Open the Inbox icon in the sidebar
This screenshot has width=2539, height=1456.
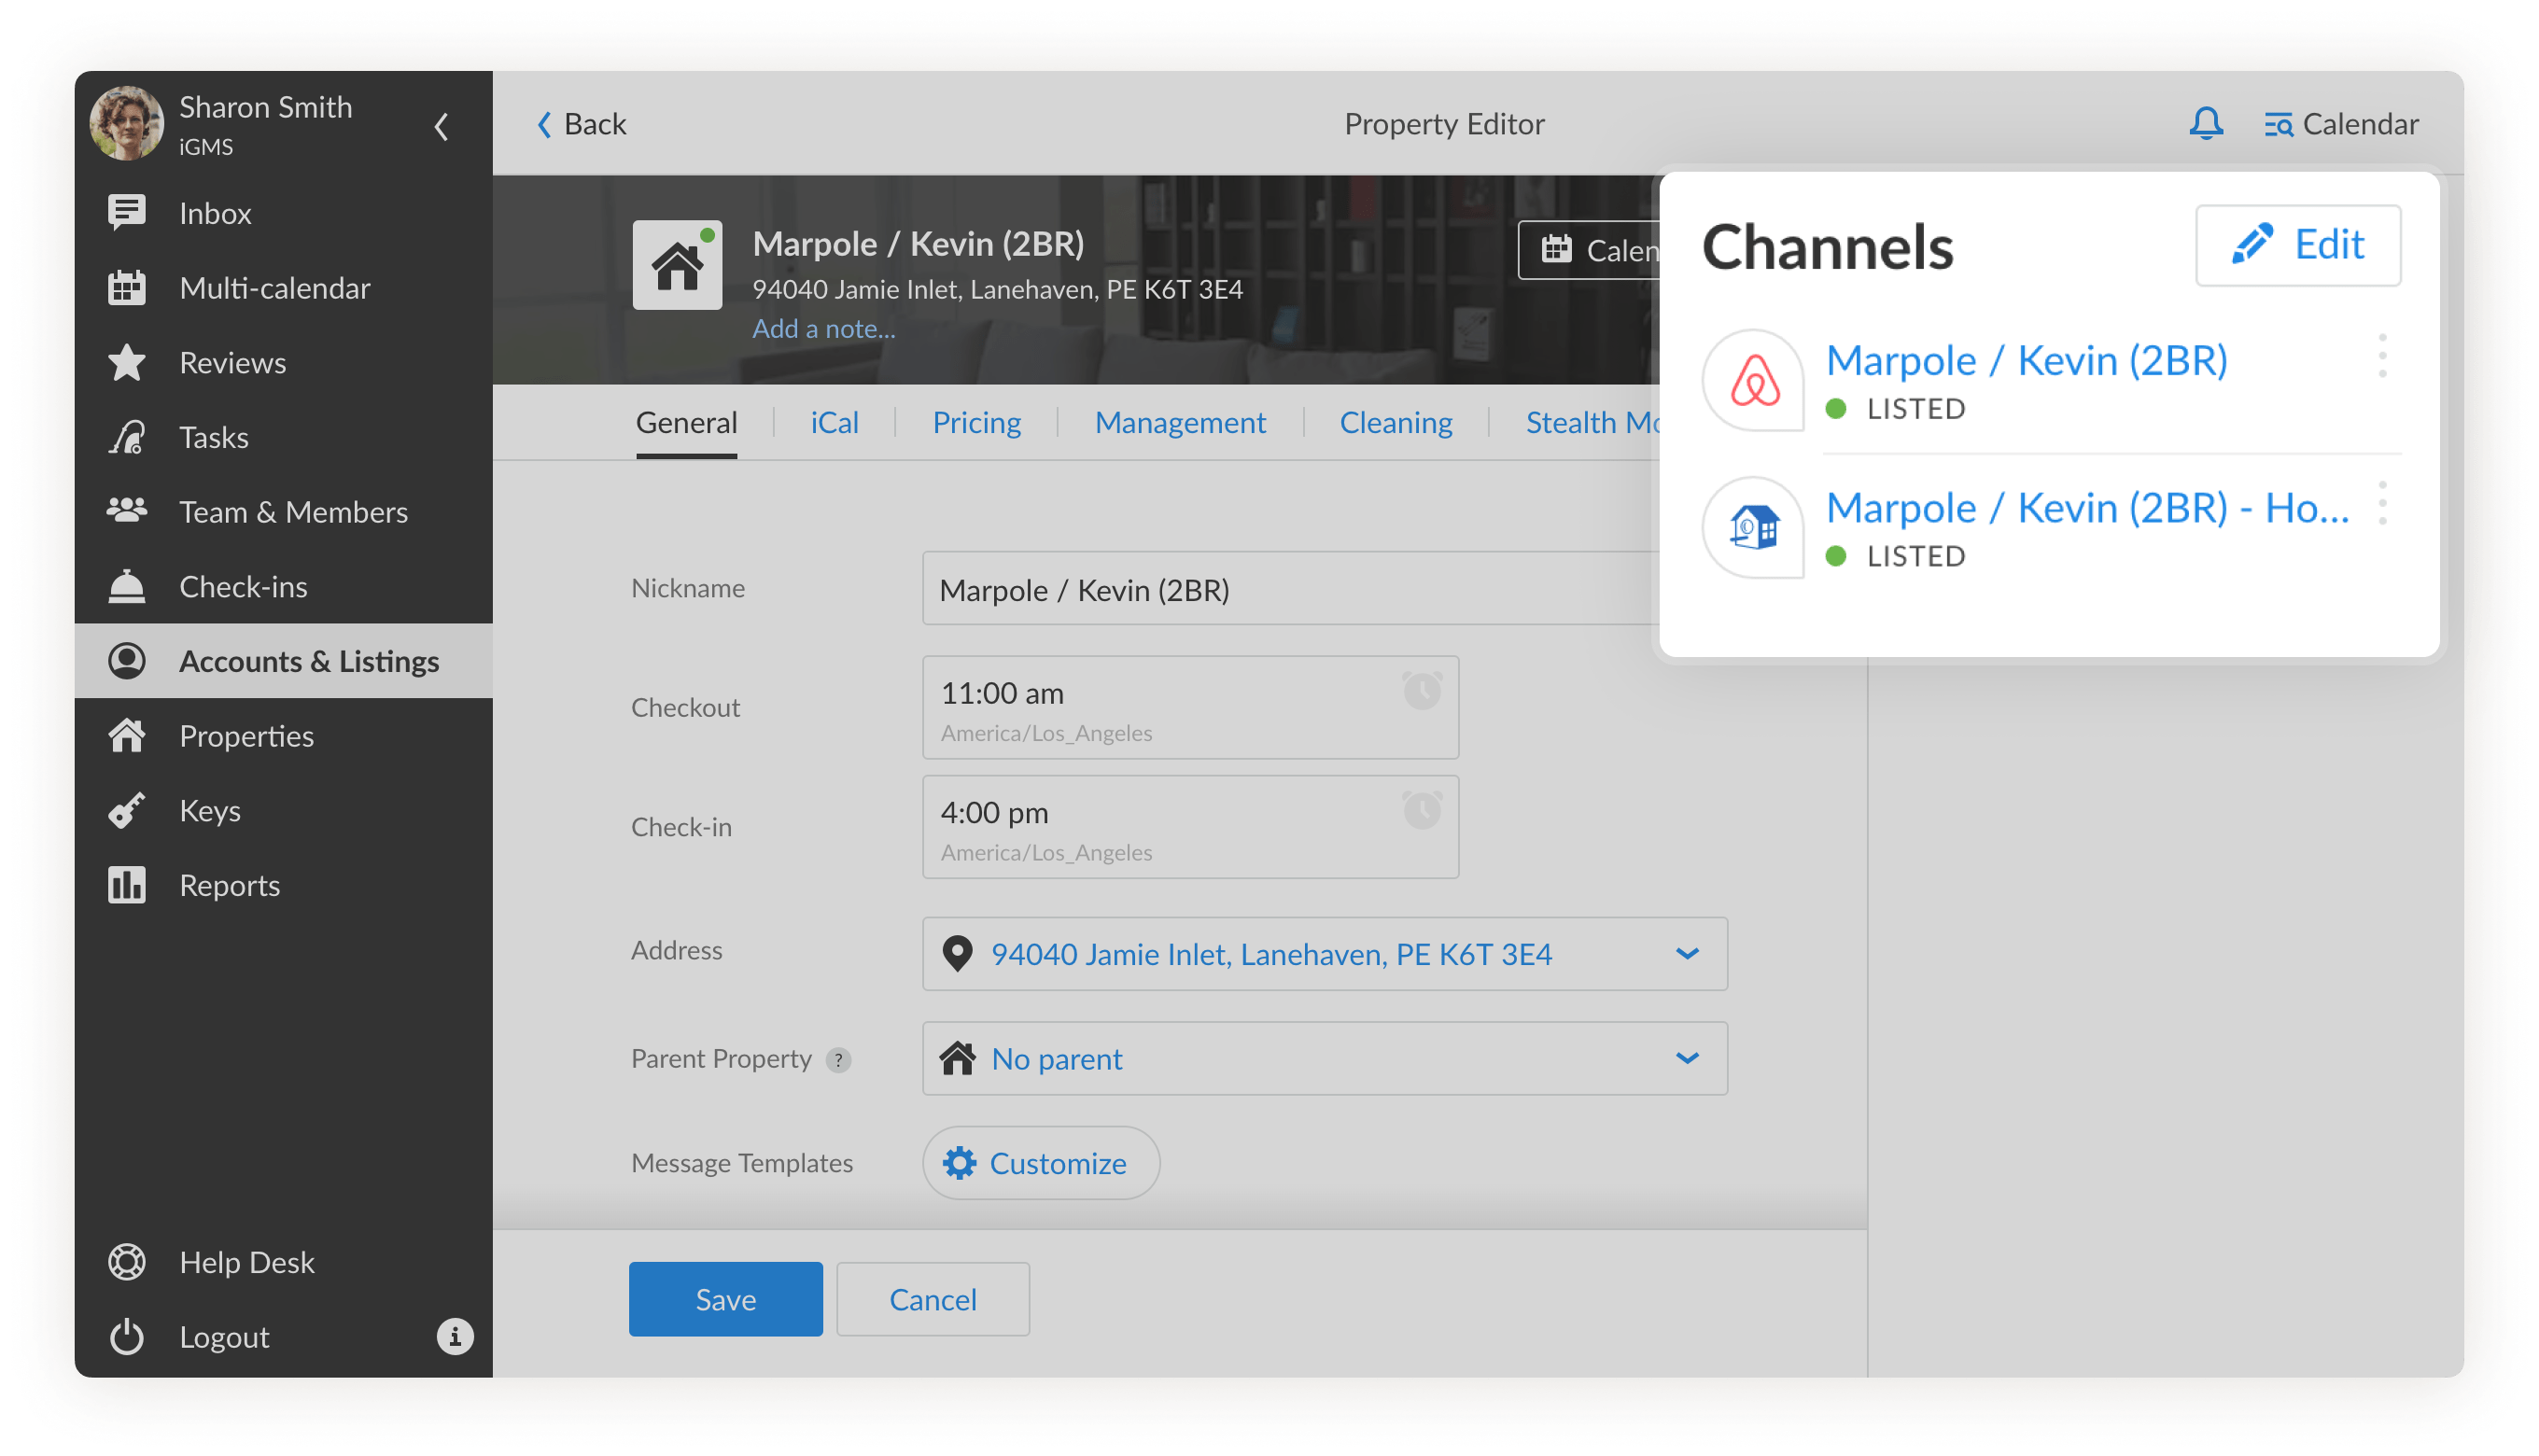127,213
